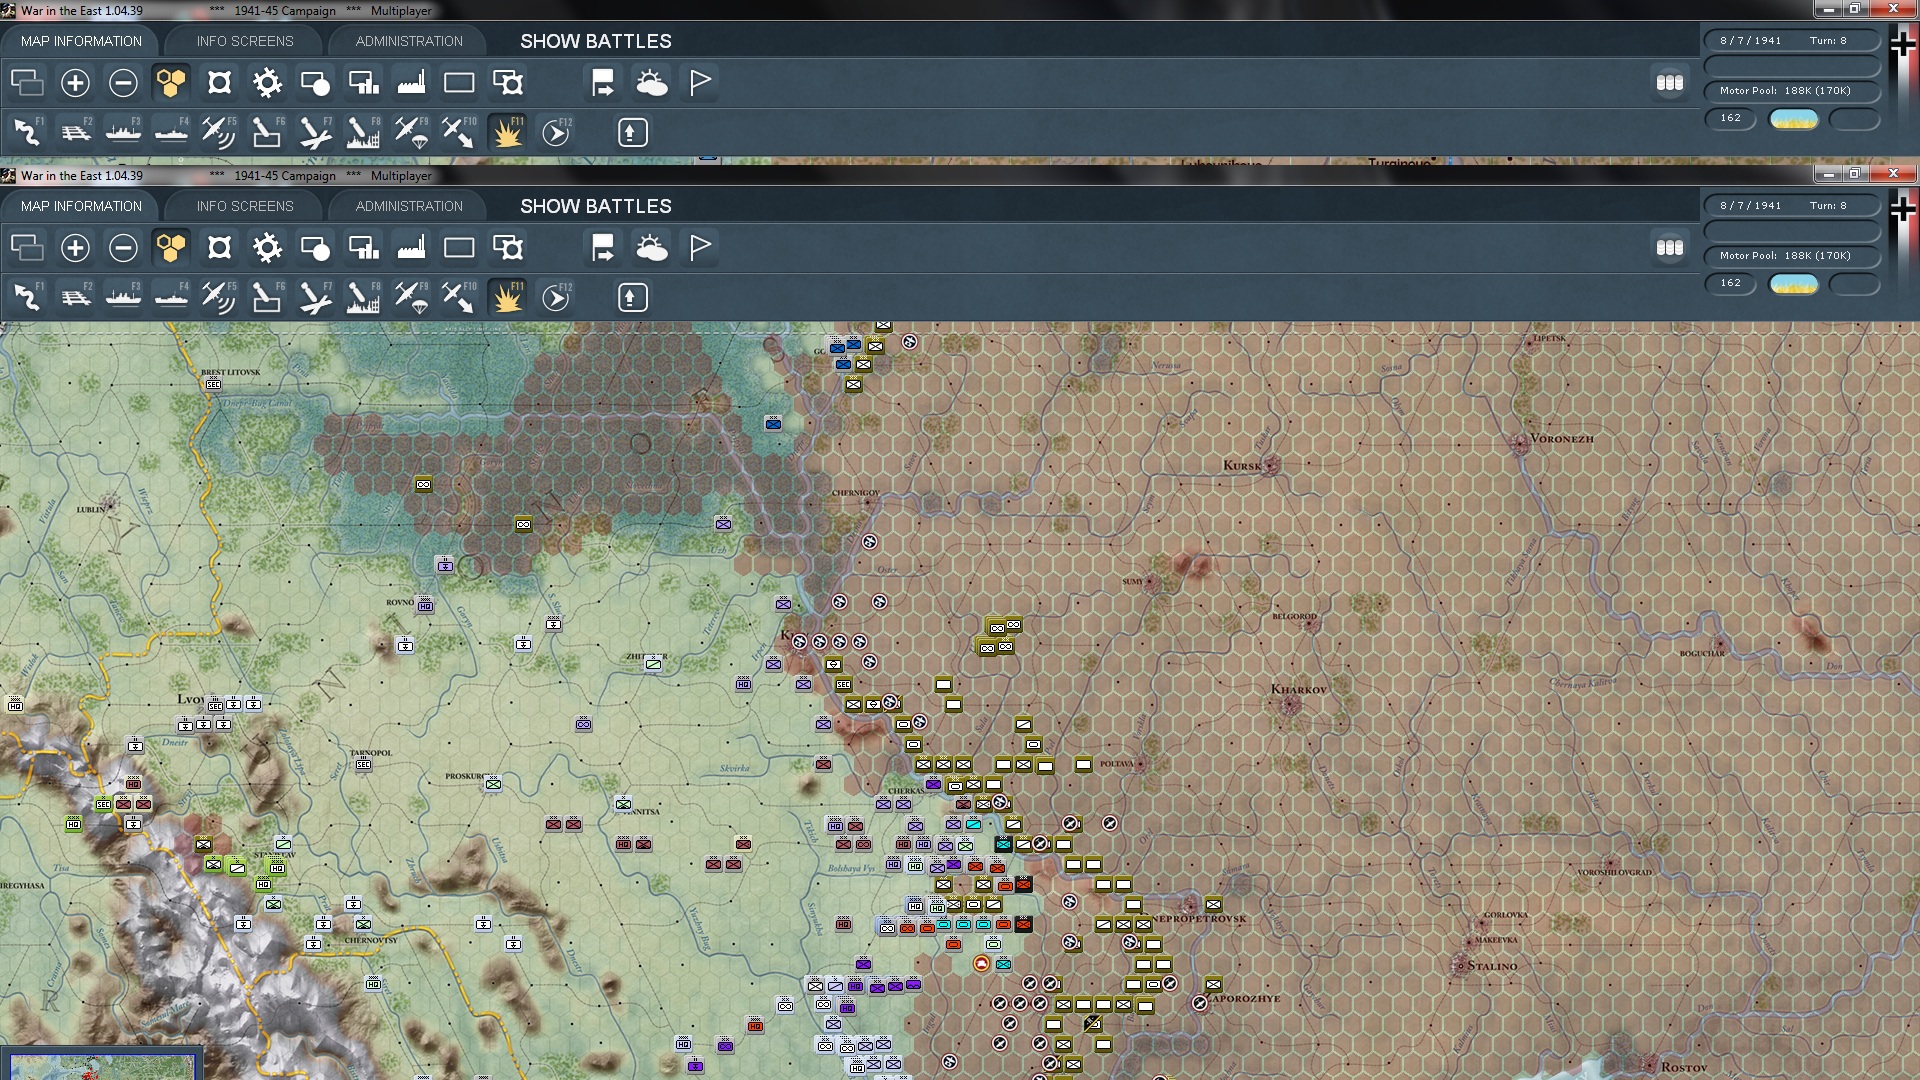Click flag-with-arrow icon in lower window
The image size is (1920, 1080).
click(603, 248)
